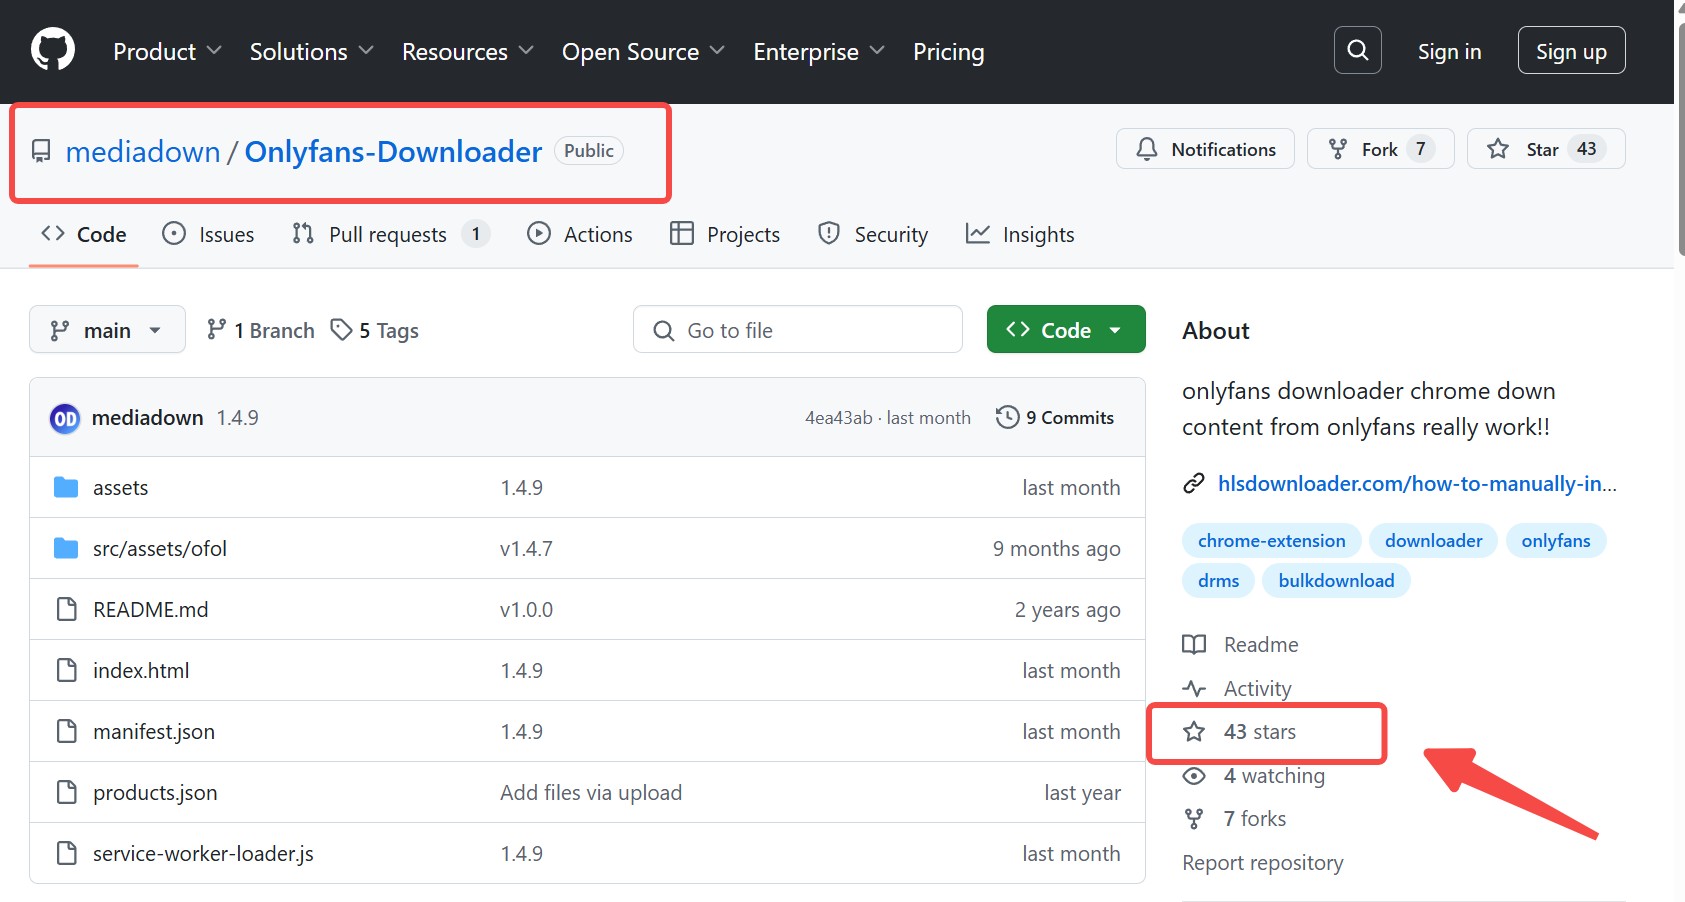Open the 4ea43ab commit hash
Viewport: 1685px width, 902px height.
point(839,418)
